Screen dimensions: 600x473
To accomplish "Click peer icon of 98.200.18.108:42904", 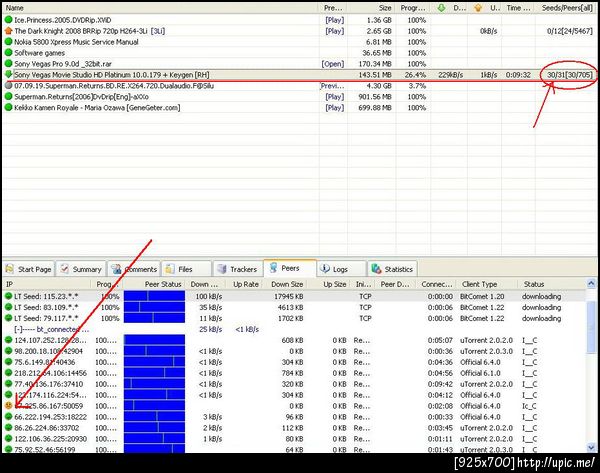I will 8,351.
